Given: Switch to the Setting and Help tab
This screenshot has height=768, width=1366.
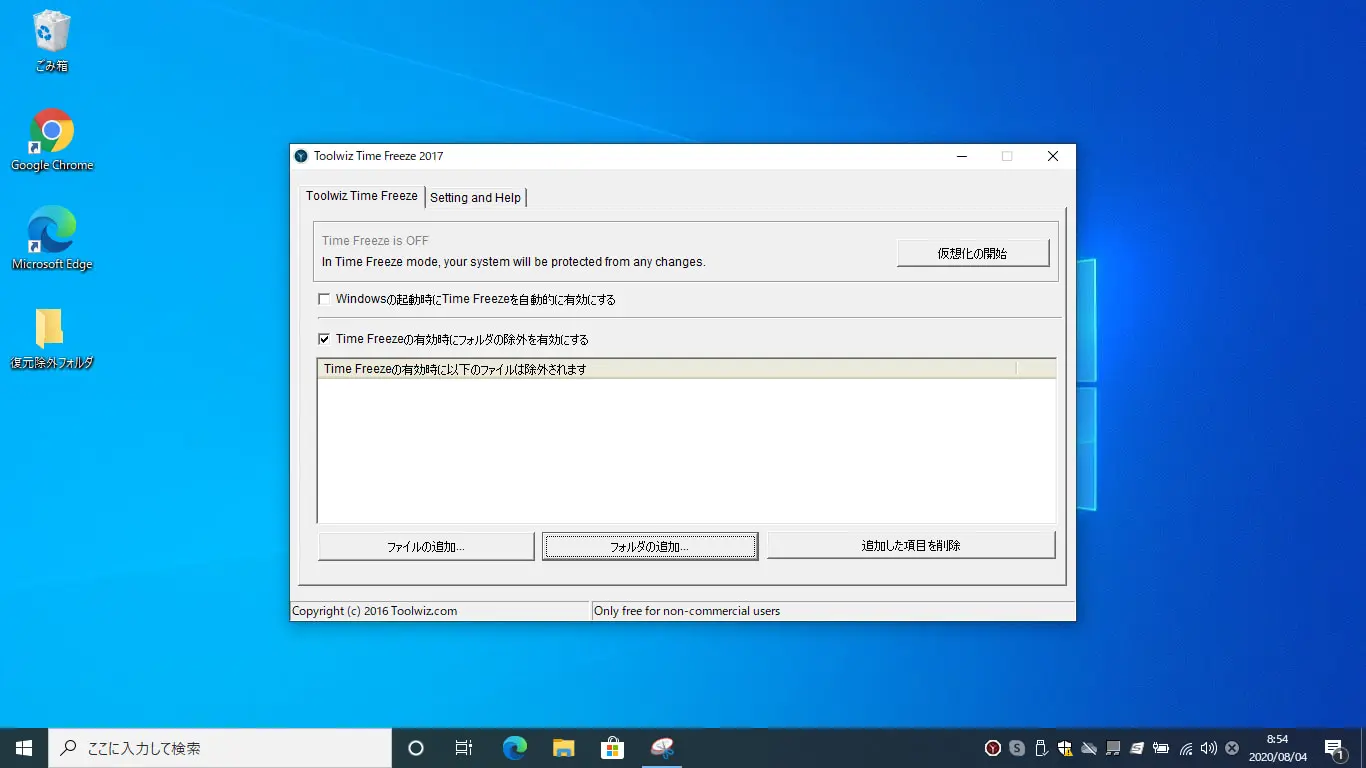Looking at the screenshot, I should [x=475, y=197].
